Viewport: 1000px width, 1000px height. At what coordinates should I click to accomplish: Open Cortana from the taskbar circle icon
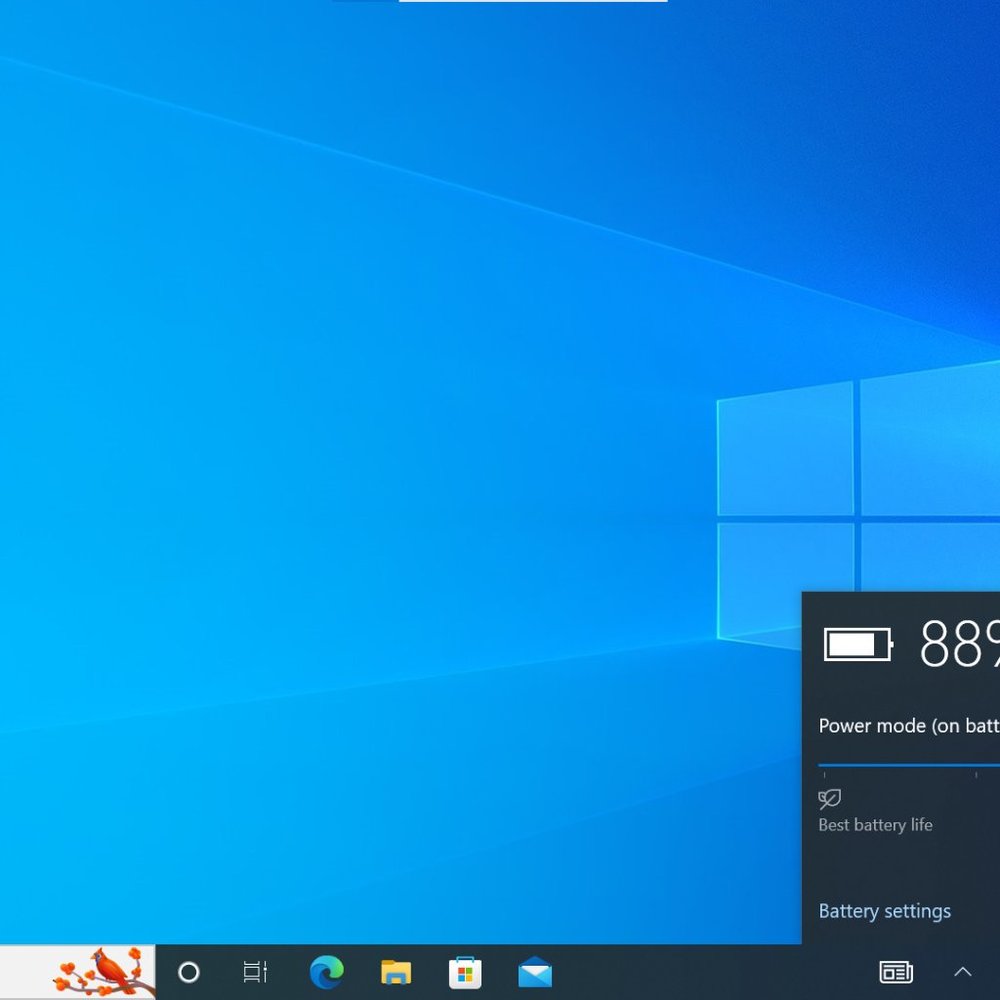[189, 973]
